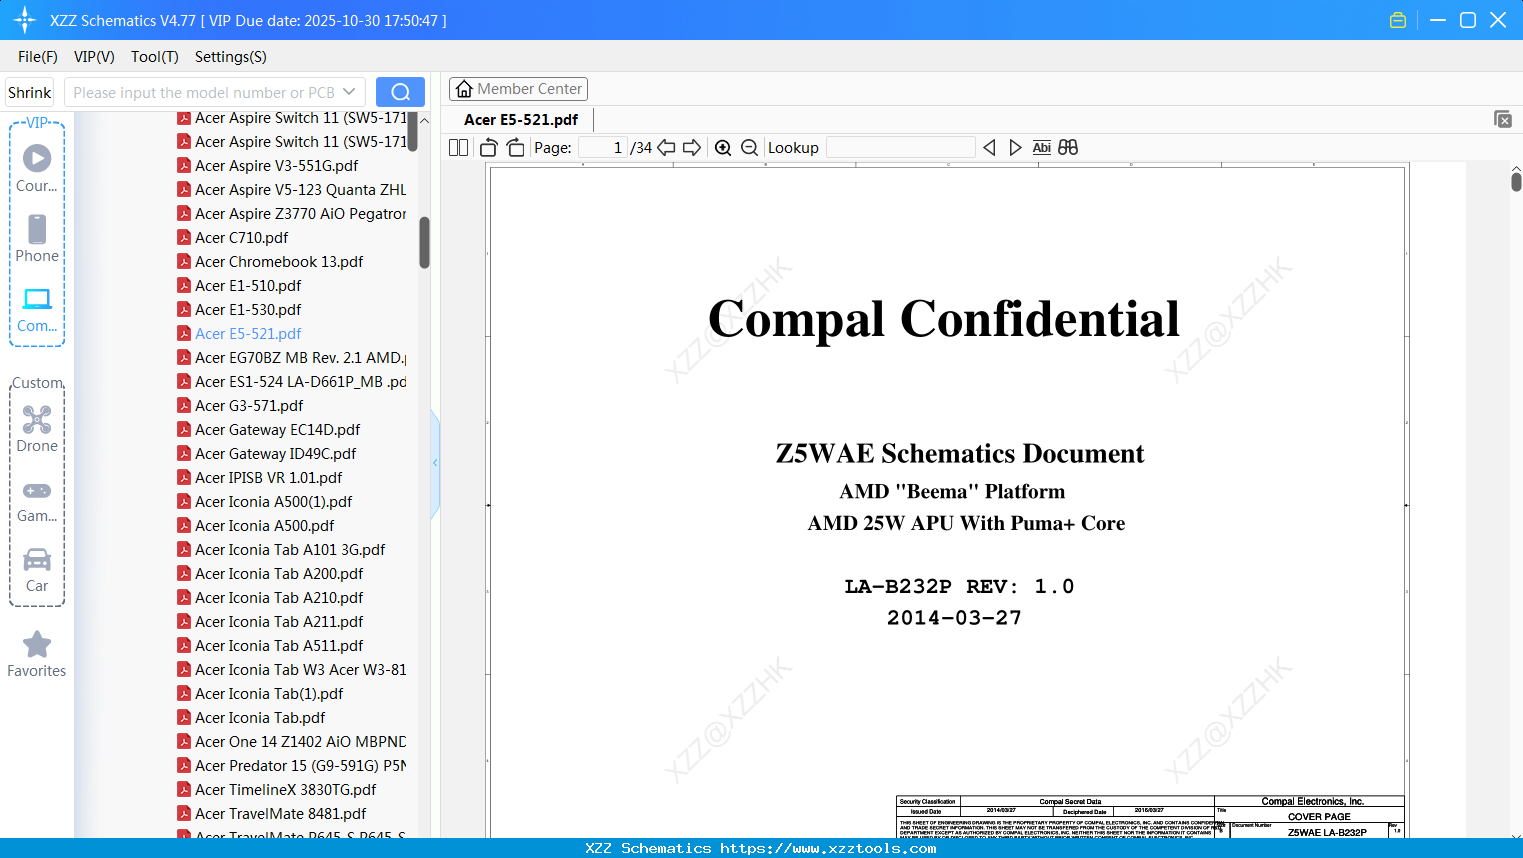Open the Courses category in the sidebar
This screenshot has height=858, width=1523.
37,169
